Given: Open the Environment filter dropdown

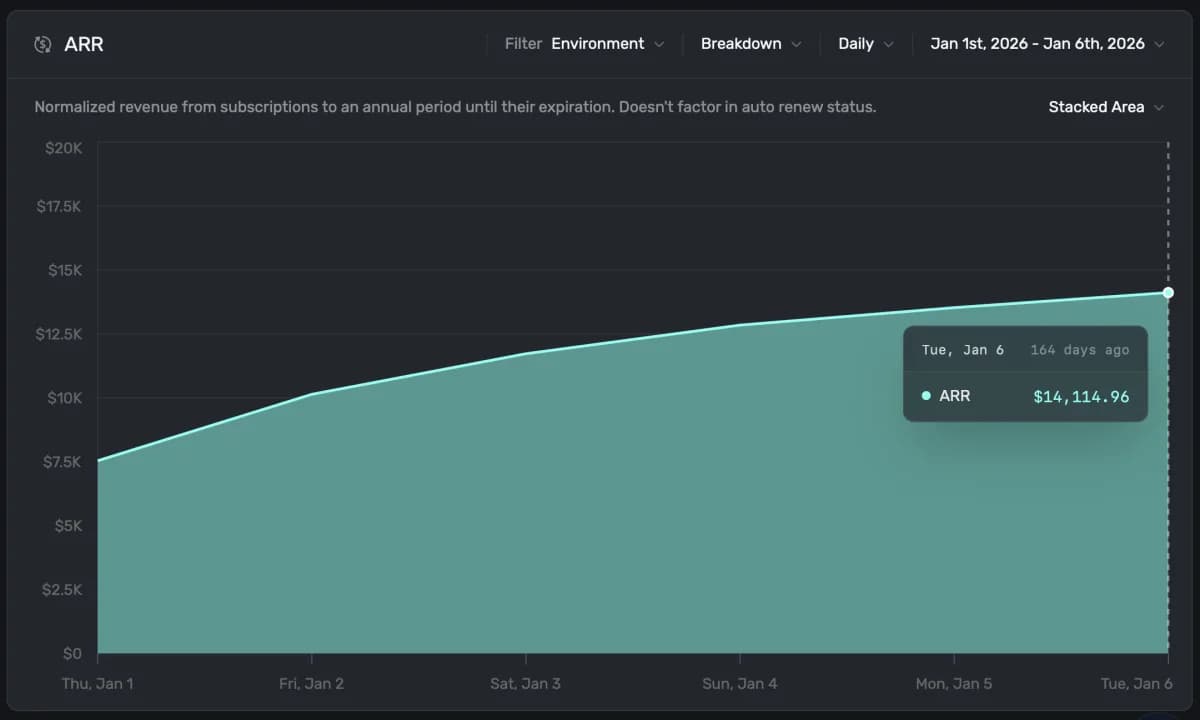Looking at the screenshot, I should tap(607, 44).
